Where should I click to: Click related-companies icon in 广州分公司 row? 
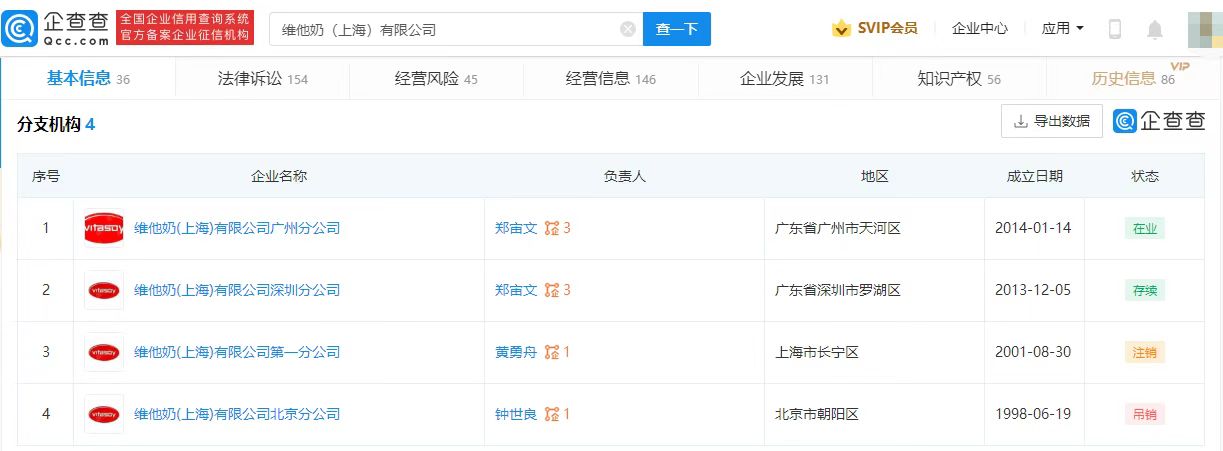[x=552, y=228]
